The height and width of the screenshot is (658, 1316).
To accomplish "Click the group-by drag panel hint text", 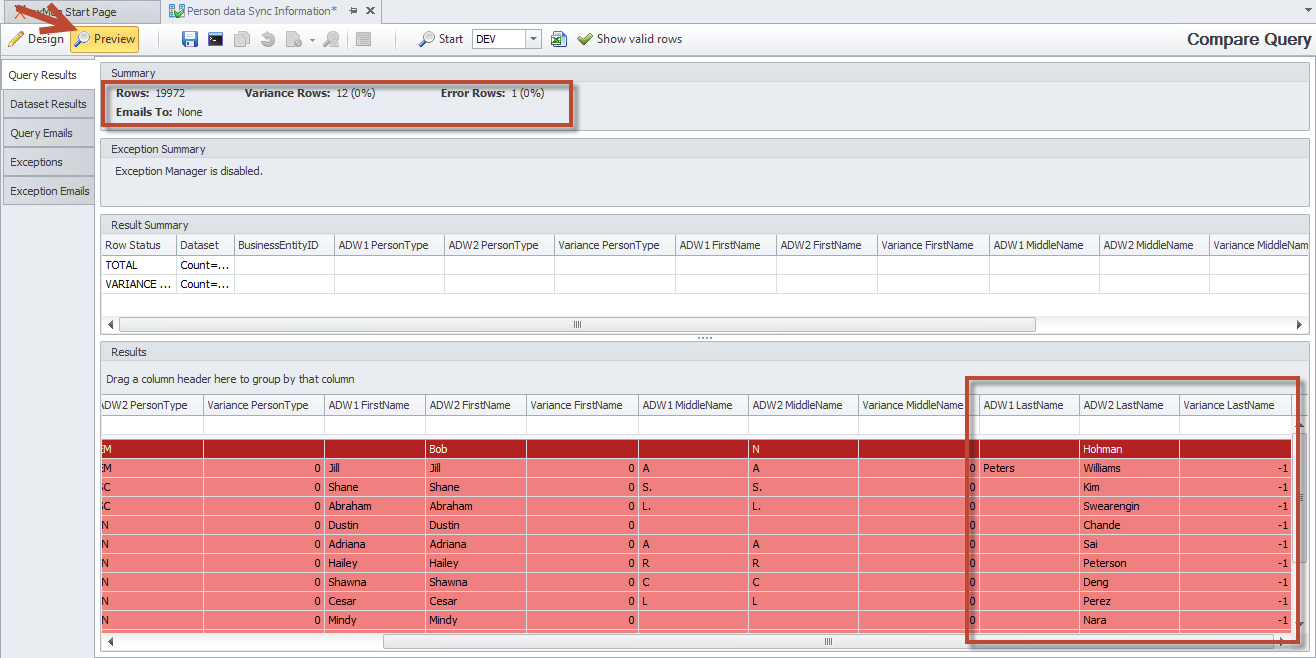I will pos(230,379).
